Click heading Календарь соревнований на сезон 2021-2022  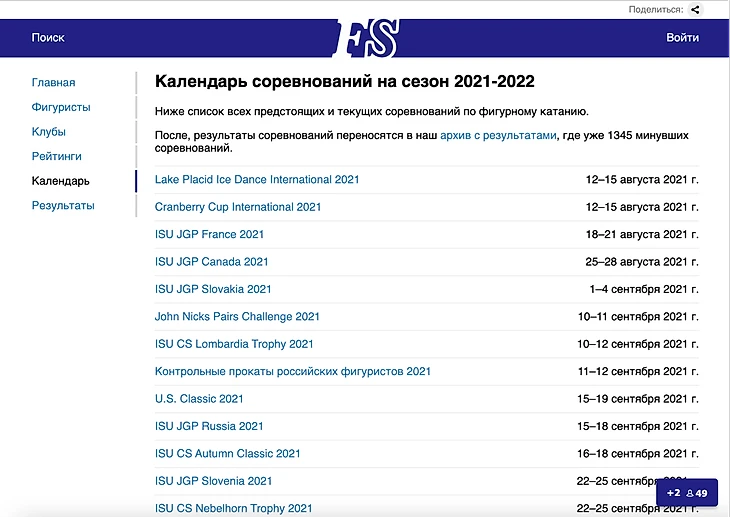[x=345, y=82]
